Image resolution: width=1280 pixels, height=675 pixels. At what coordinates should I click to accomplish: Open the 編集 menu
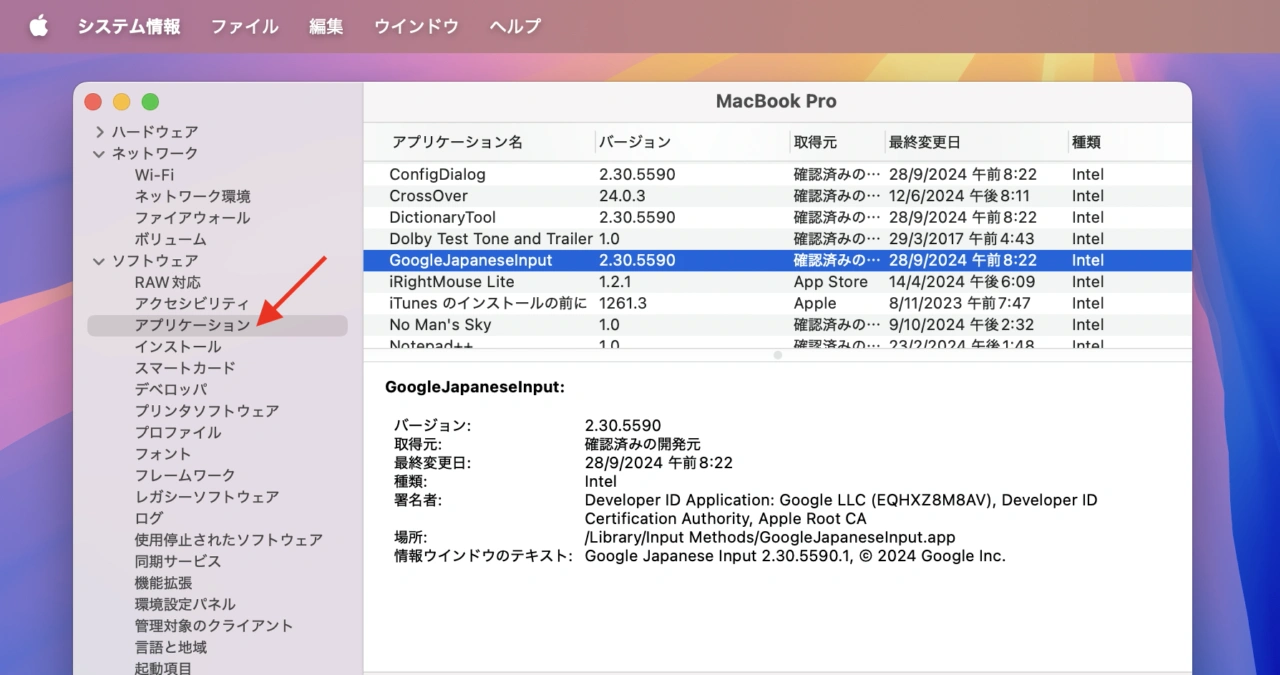point(326,27)
